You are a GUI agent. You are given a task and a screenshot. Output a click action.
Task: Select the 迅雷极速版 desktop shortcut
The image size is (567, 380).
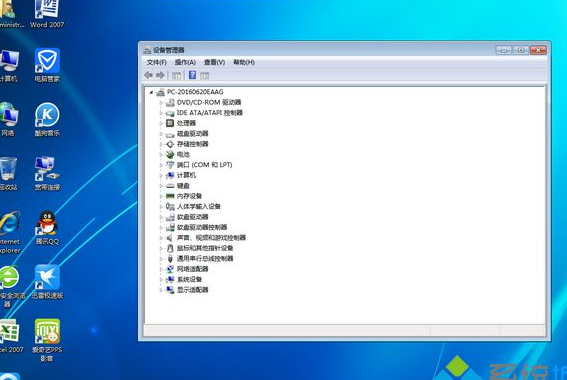pos(47,282)
